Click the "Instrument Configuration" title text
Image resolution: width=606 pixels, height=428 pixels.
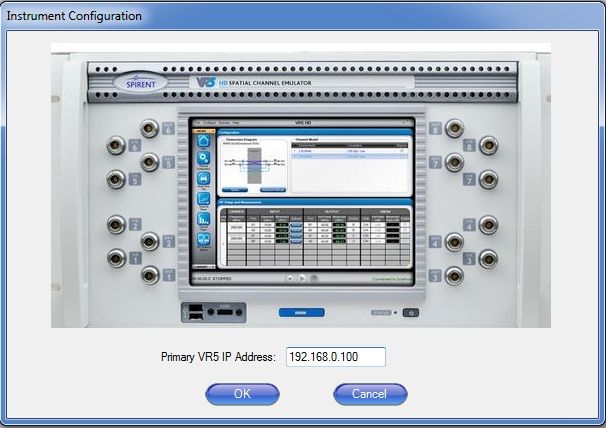click(x=74, y=16)
